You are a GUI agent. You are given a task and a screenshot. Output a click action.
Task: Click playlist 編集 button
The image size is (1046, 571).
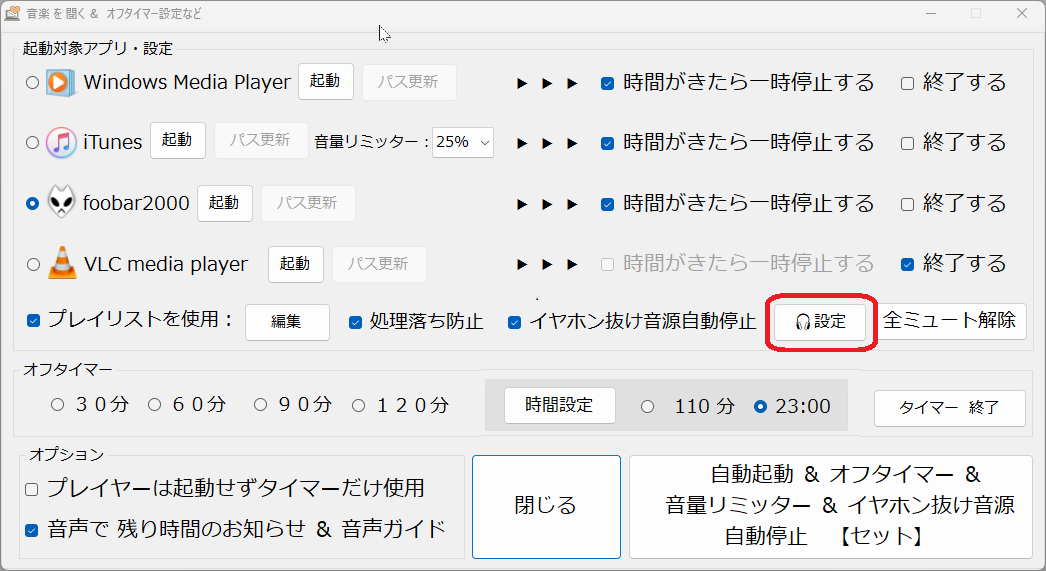(x=287, y=322)
